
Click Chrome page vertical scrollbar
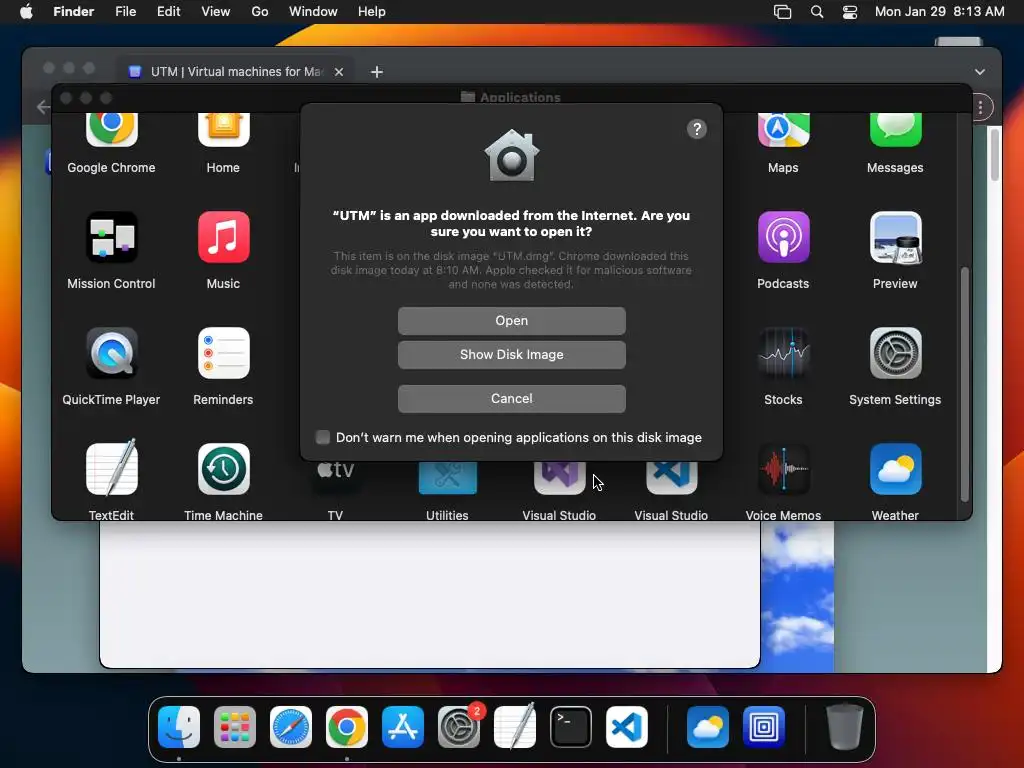pos(995,155)
